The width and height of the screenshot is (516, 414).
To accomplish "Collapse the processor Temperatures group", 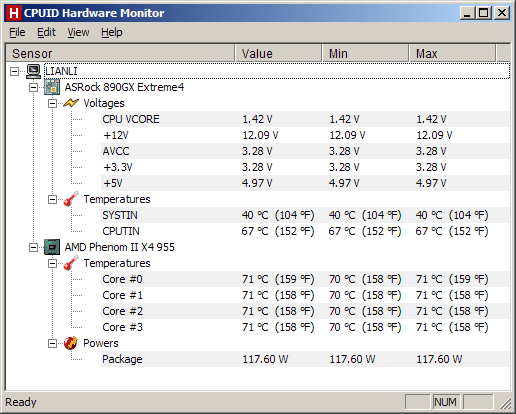I will click(52, 263).
